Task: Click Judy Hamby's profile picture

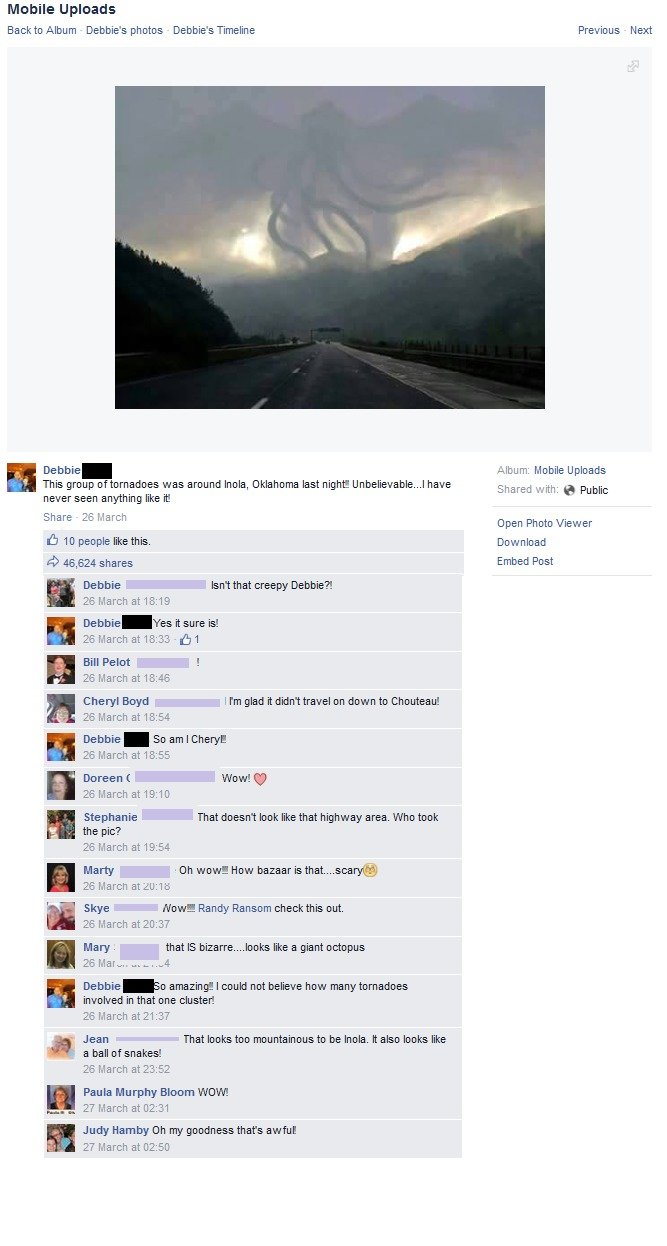Action: point(61,1138)
